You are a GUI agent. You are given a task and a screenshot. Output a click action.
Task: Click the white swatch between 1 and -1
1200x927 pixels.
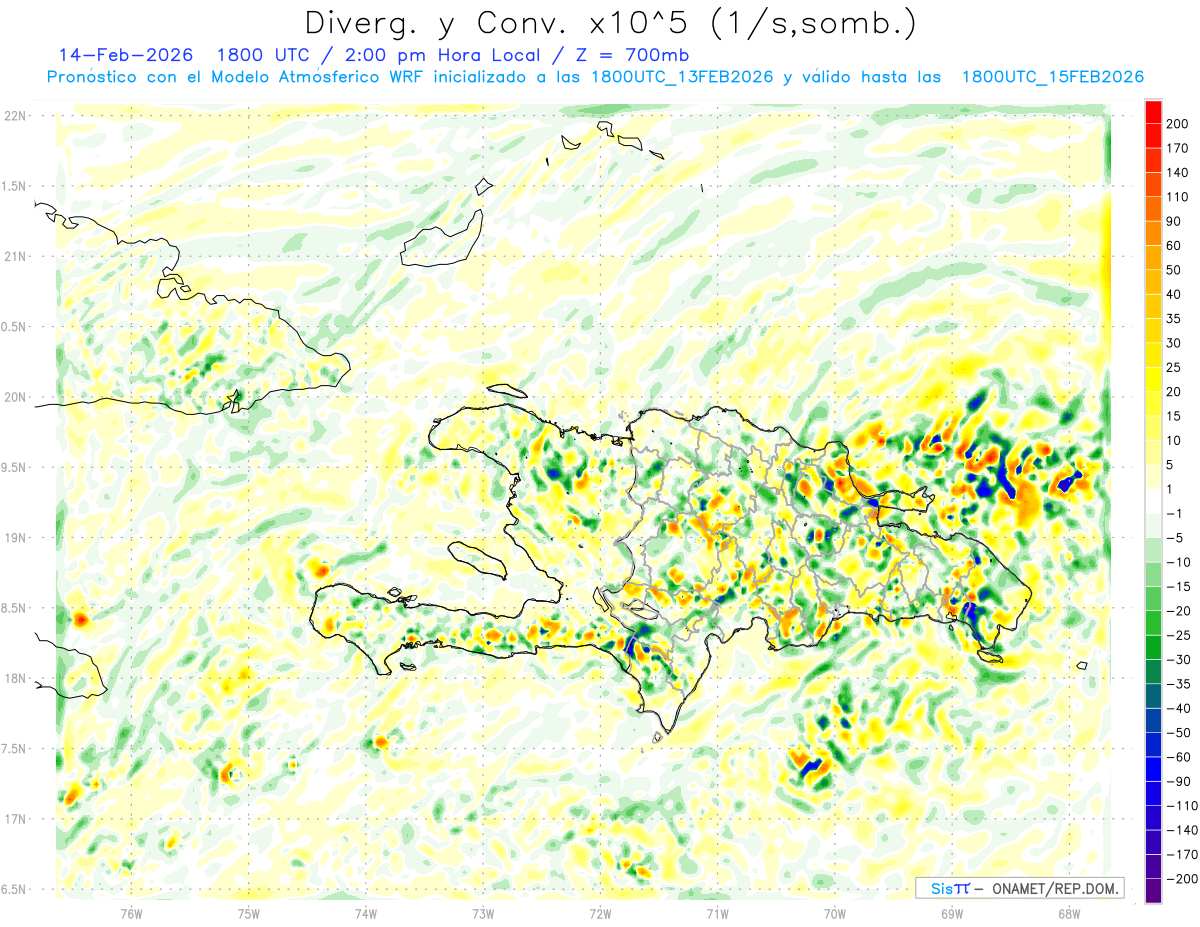pos(1153,501)
